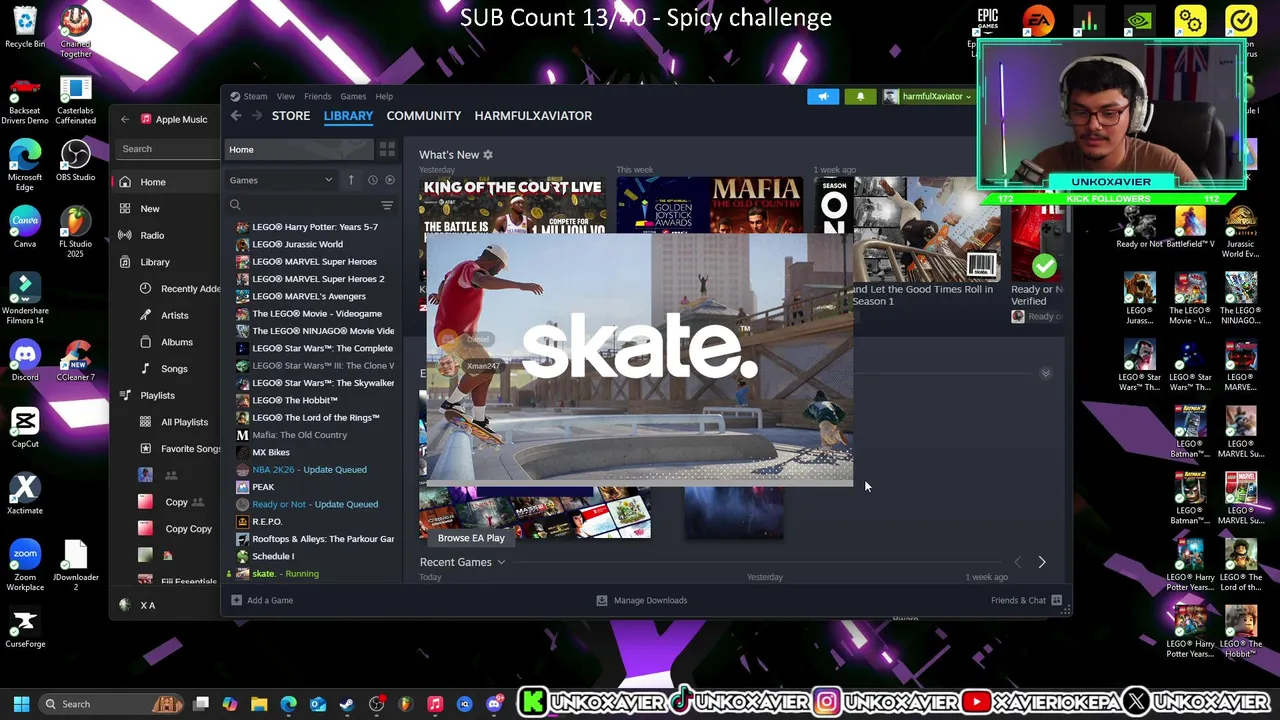
Task: Select R.E.P.O. in the game list
Action: pyautogui.click(x=267, y=522)
